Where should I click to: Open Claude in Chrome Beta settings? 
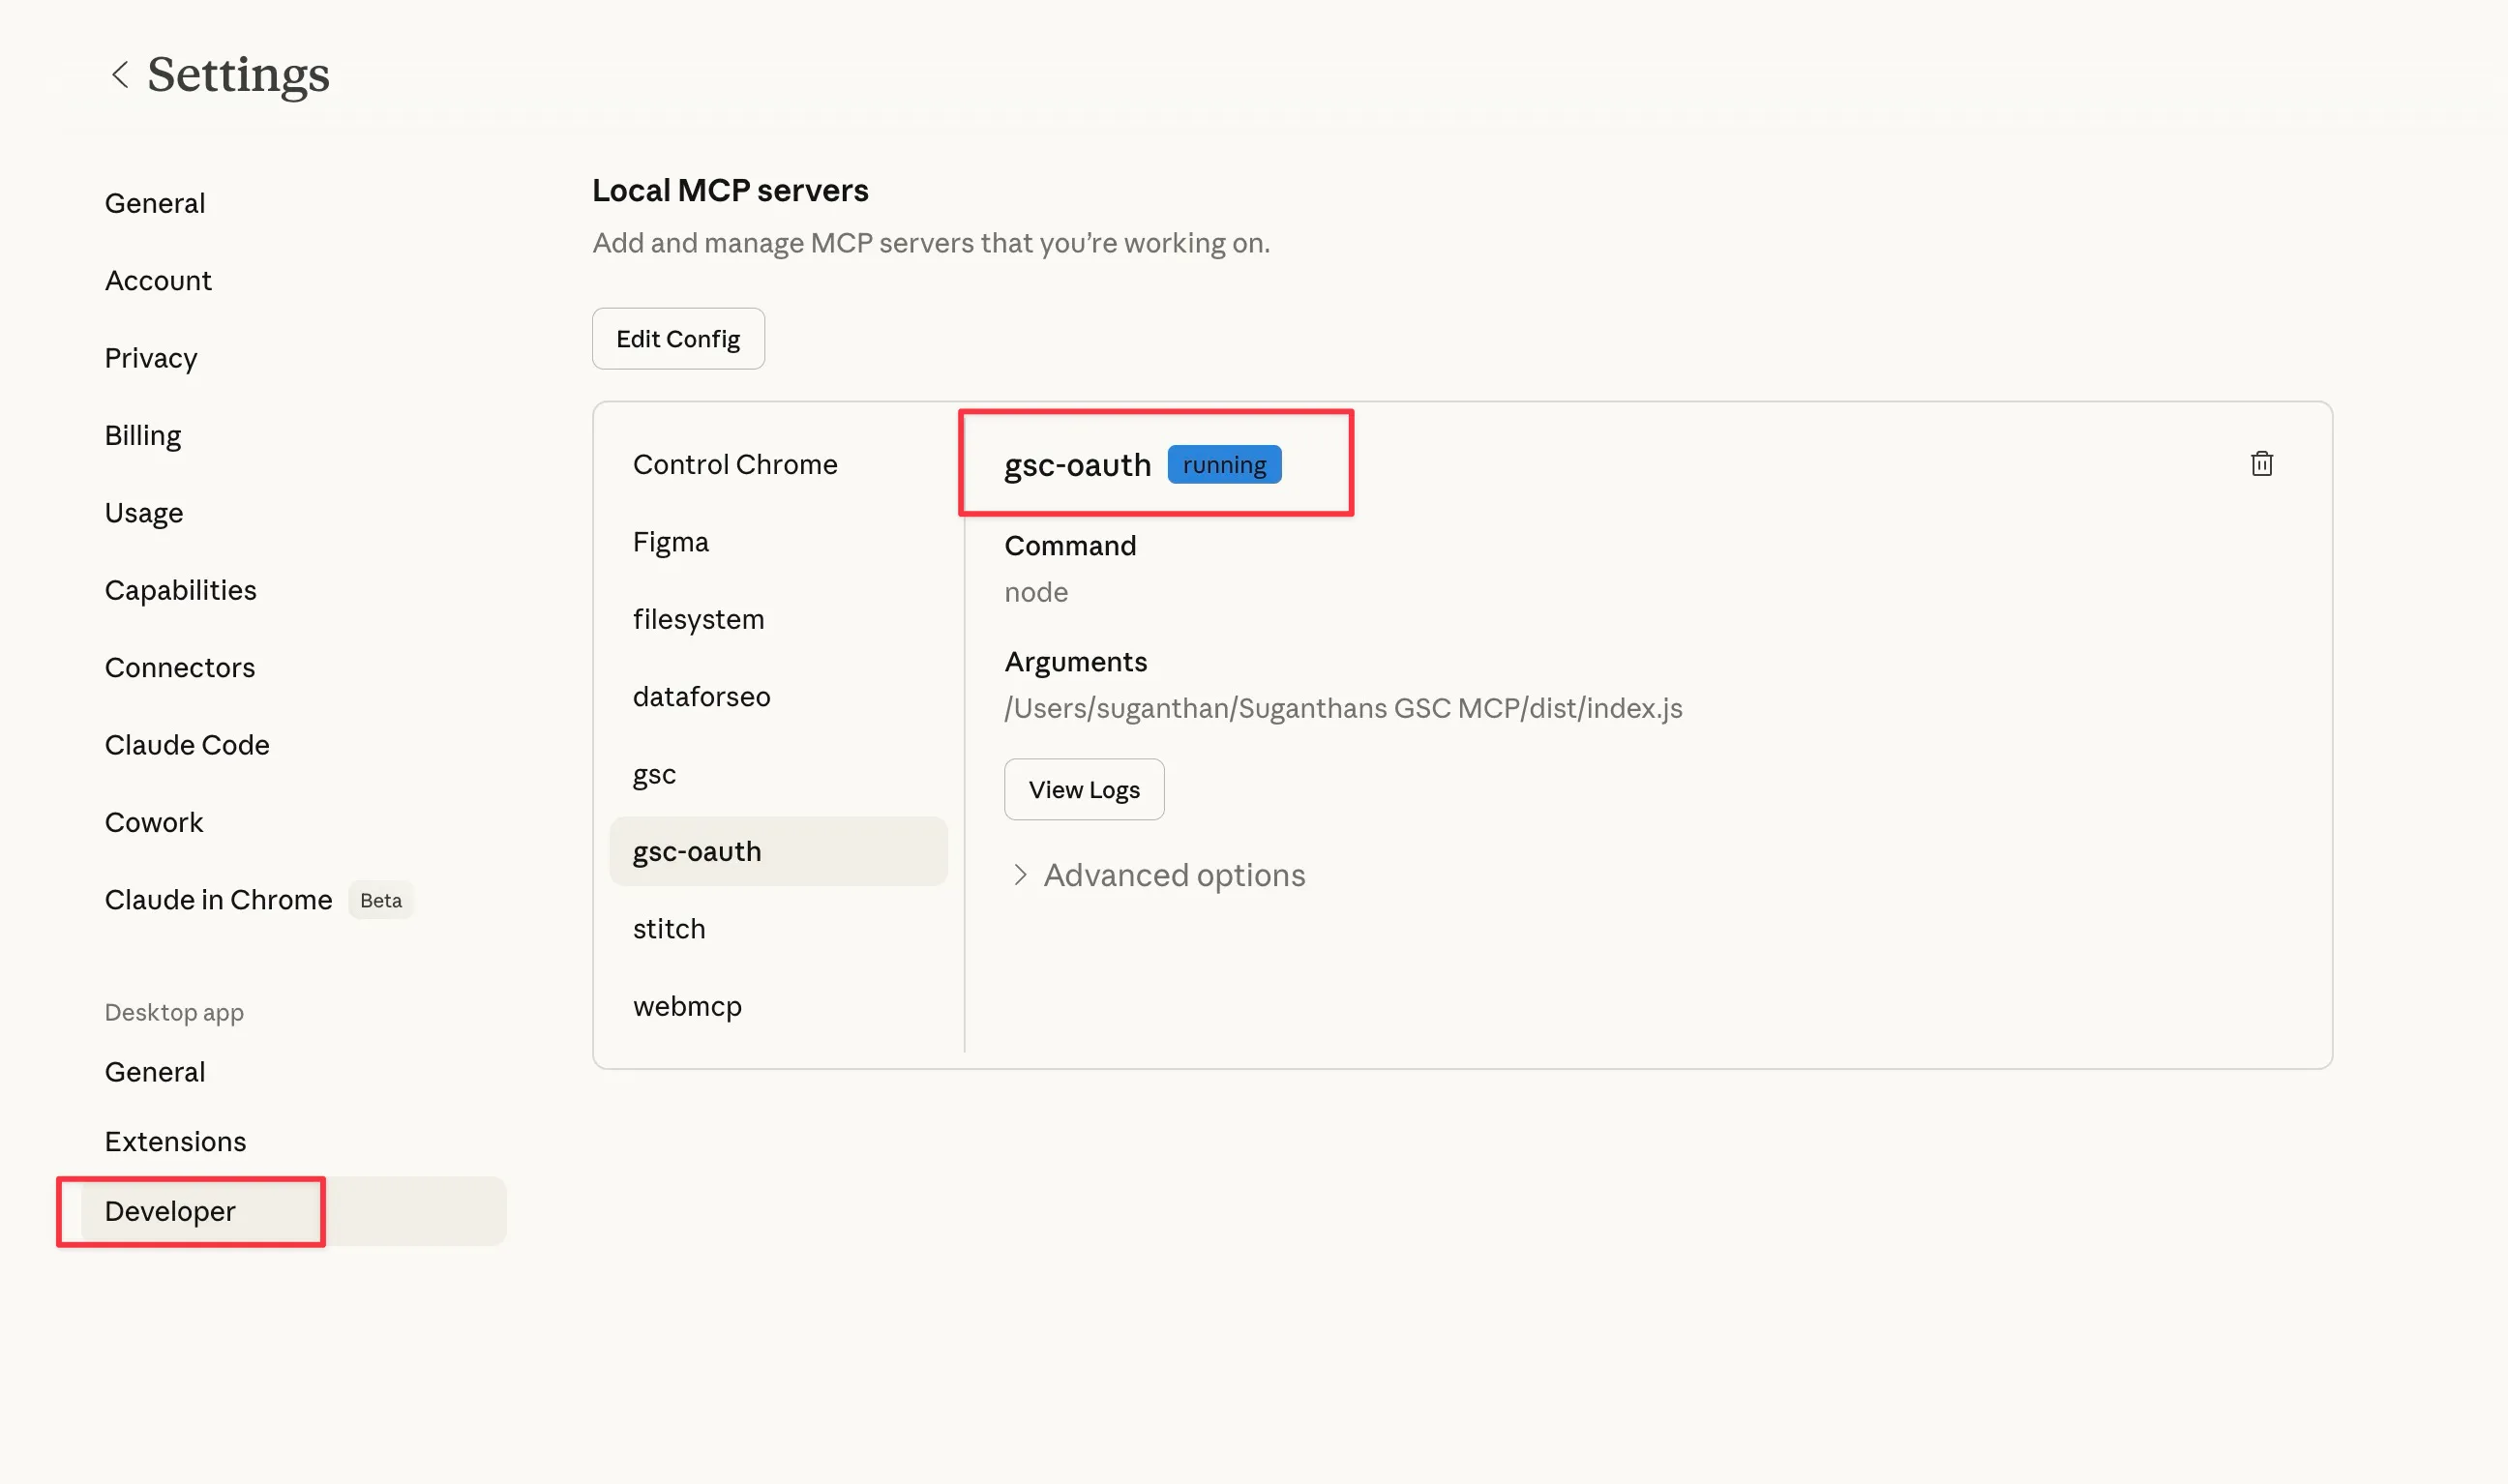pos(219,900)
